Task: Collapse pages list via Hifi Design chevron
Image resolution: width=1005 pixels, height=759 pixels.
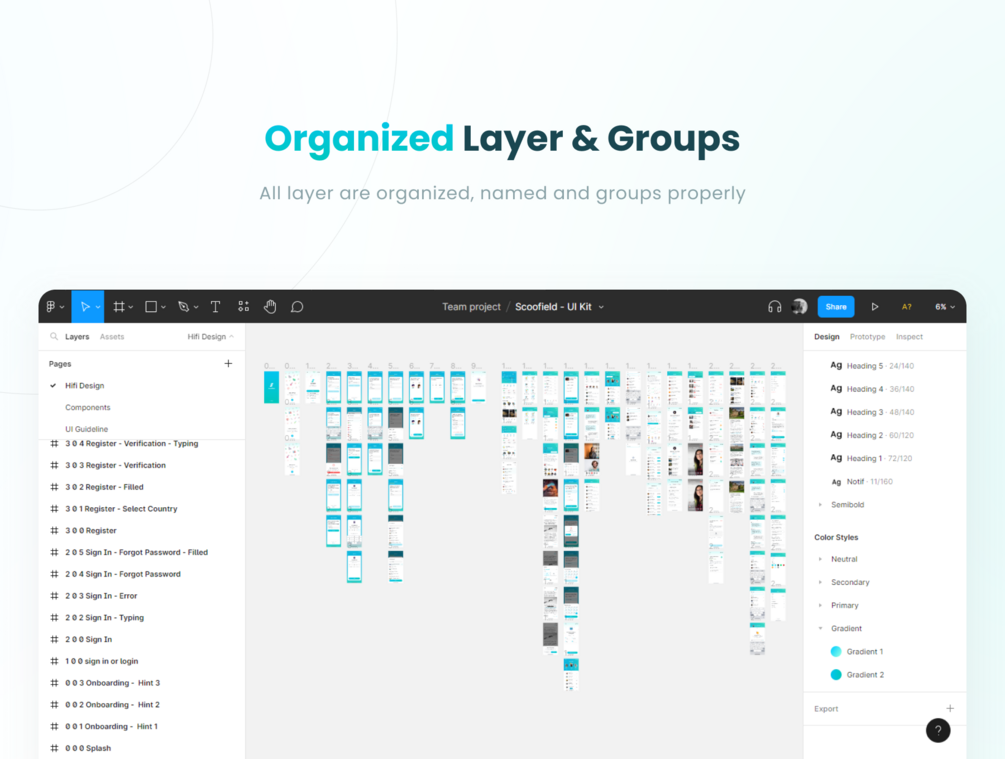Action: [x=231, y=337]
